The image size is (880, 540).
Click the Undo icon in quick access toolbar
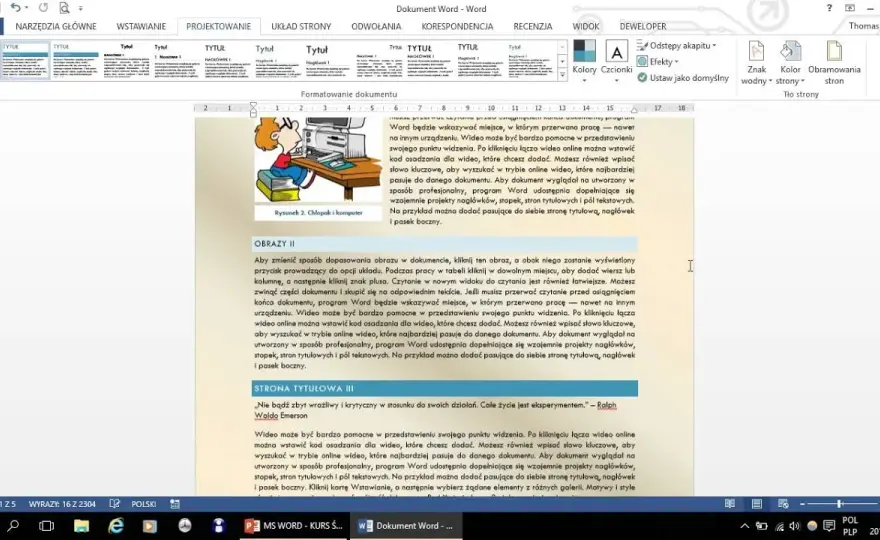point(15,8)
